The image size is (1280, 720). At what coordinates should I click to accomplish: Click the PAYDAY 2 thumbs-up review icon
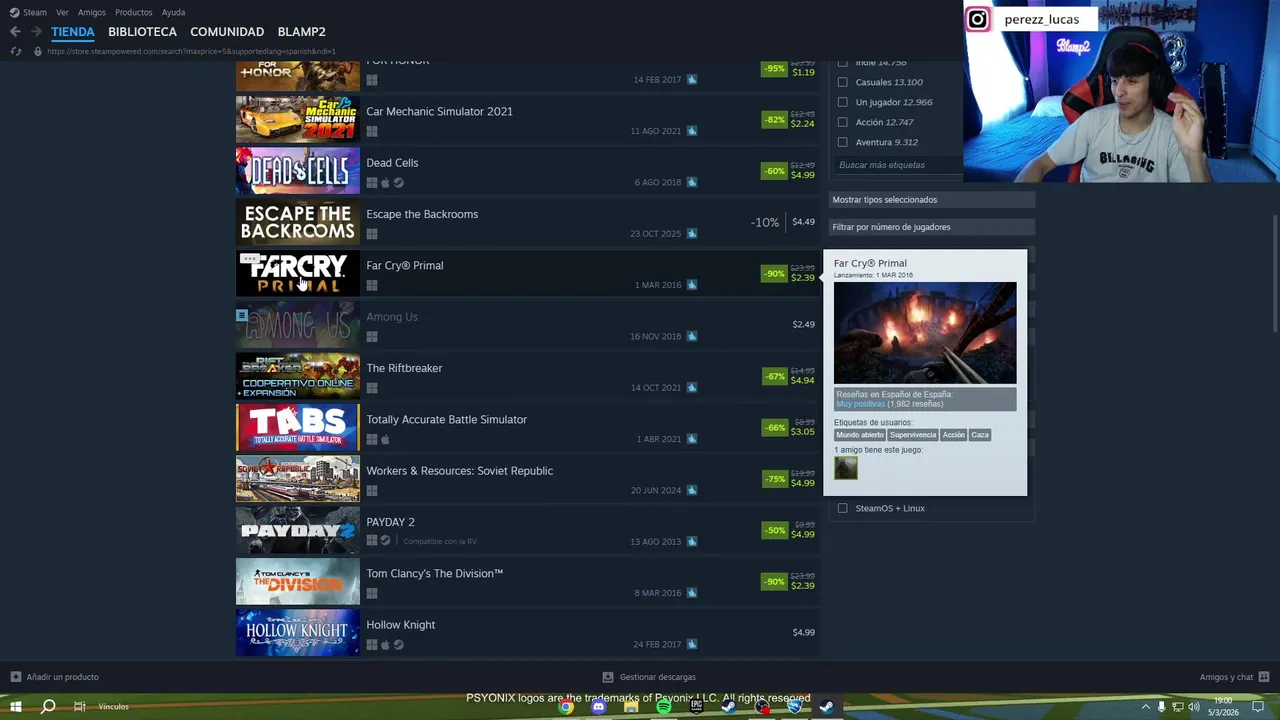(x=691, y=542)
